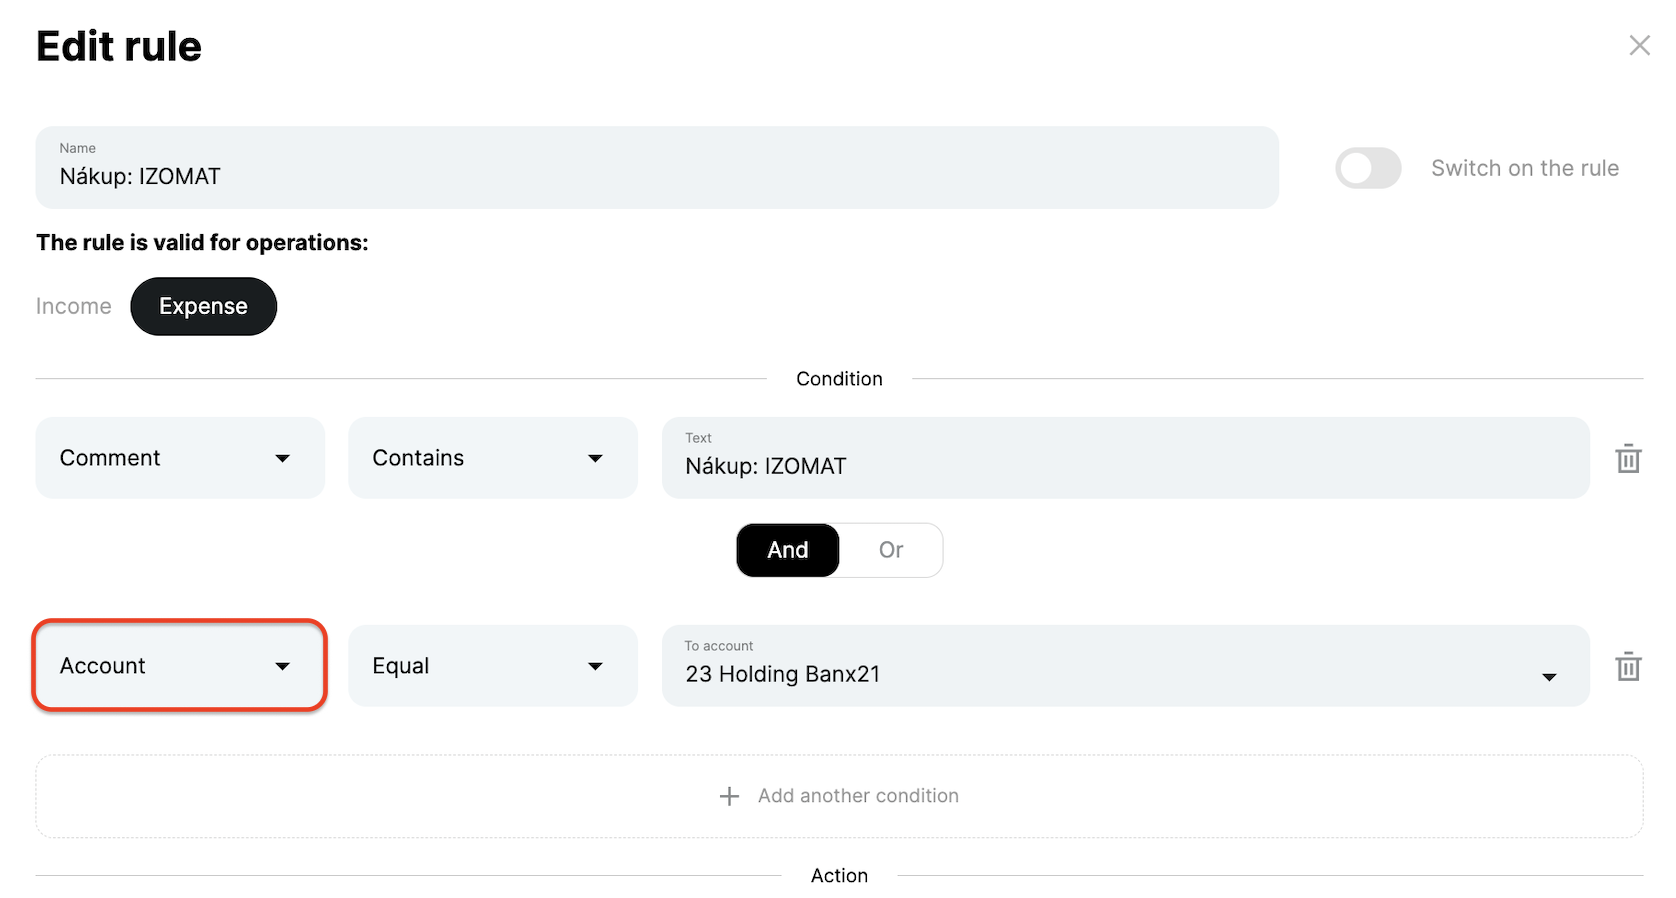Choose the Or condition operator
The image size is (1676, 898).
[x=891, y=550]
